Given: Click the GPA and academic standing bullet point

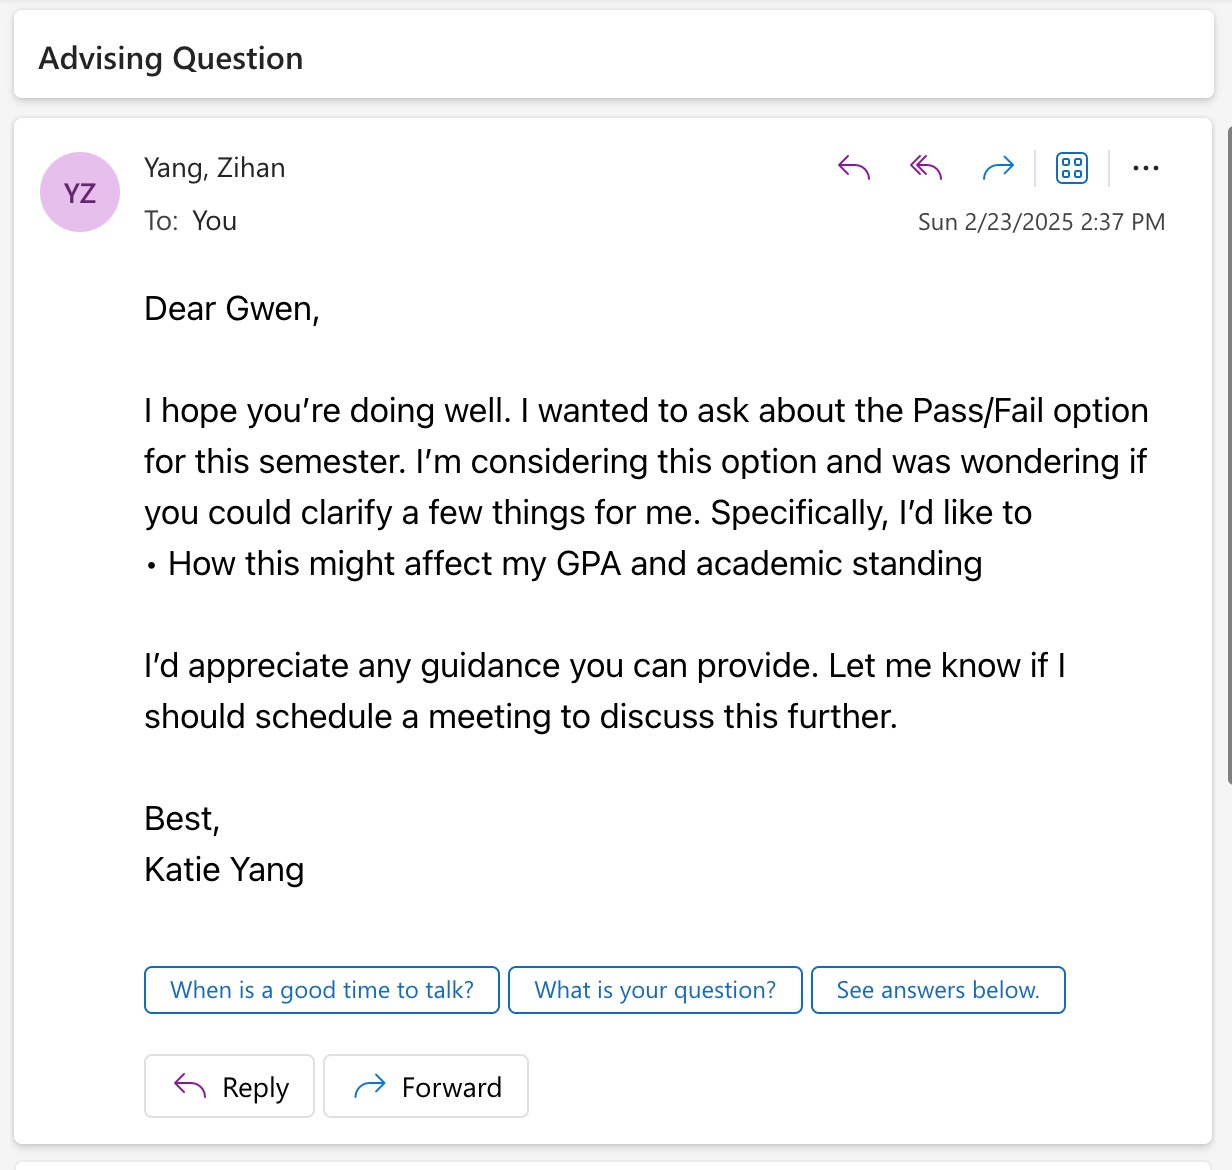Looking at the screenshot, I should (574, 564).
